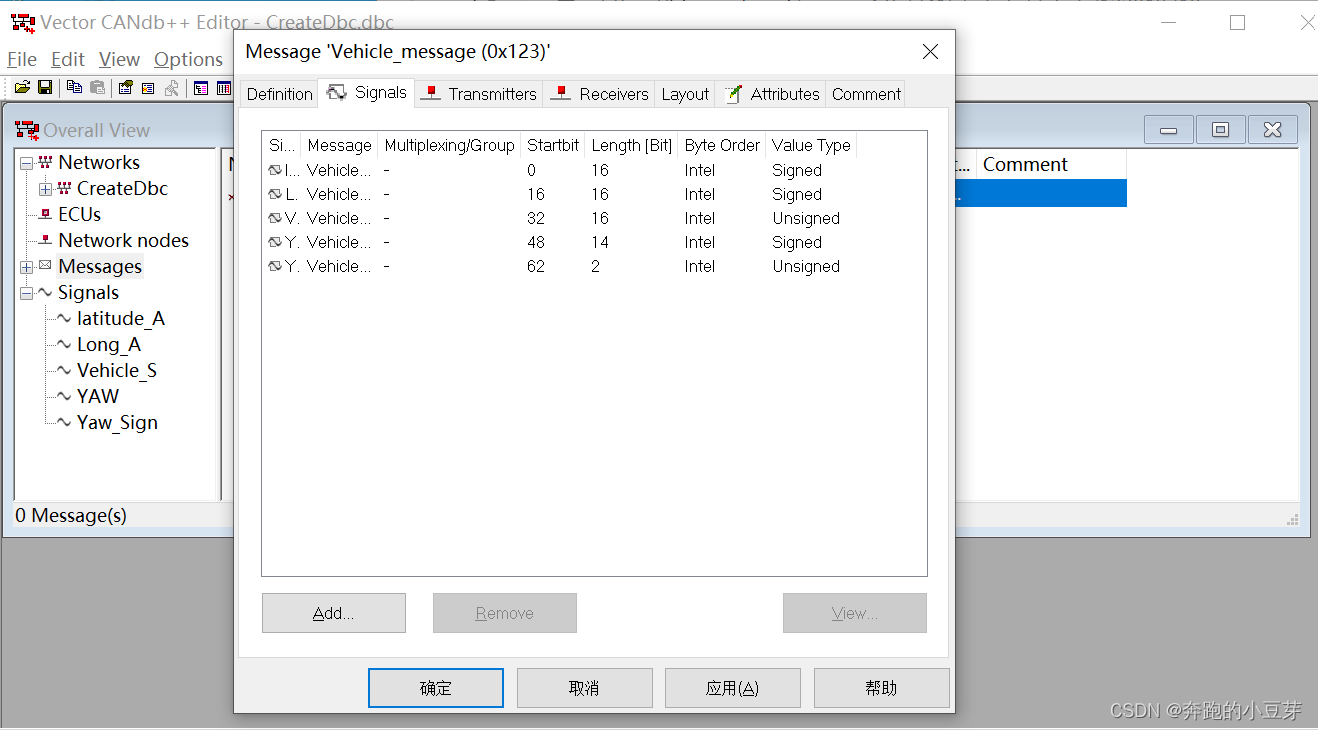Sort by the Value Type column header

[811, 145]
